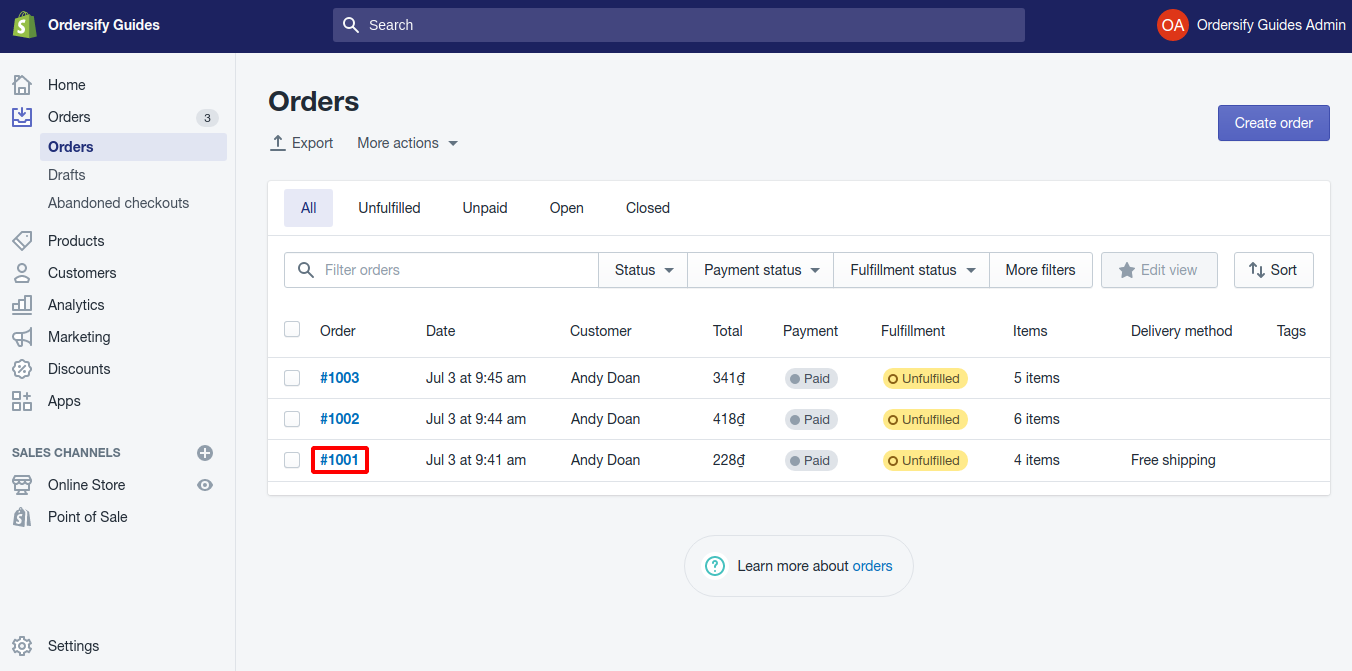Image resolution: width=1352 pixels, height=671 pixels.
Task: Click the Export text link
Action: (x=312, y=143)
